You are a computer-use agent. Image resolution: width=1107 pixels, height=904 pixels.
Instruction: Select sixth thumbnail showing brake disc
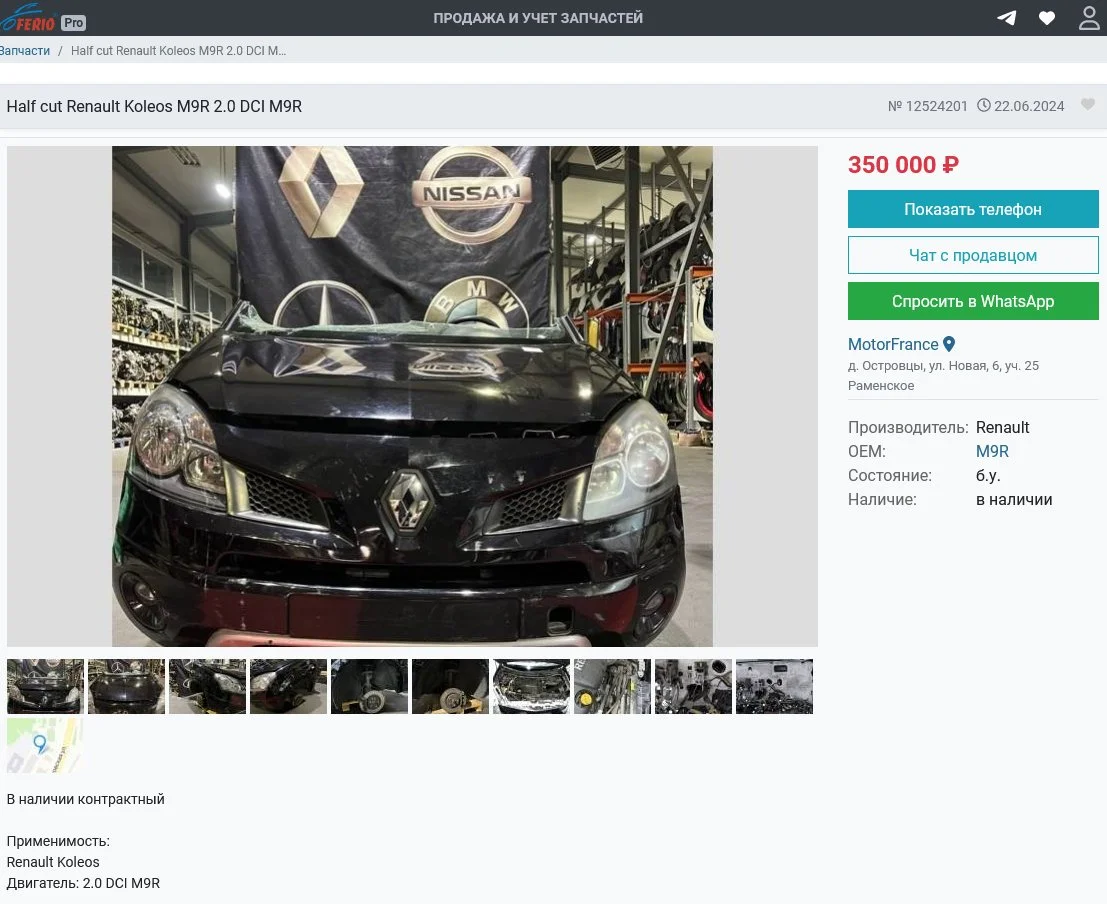click(450, 686)
